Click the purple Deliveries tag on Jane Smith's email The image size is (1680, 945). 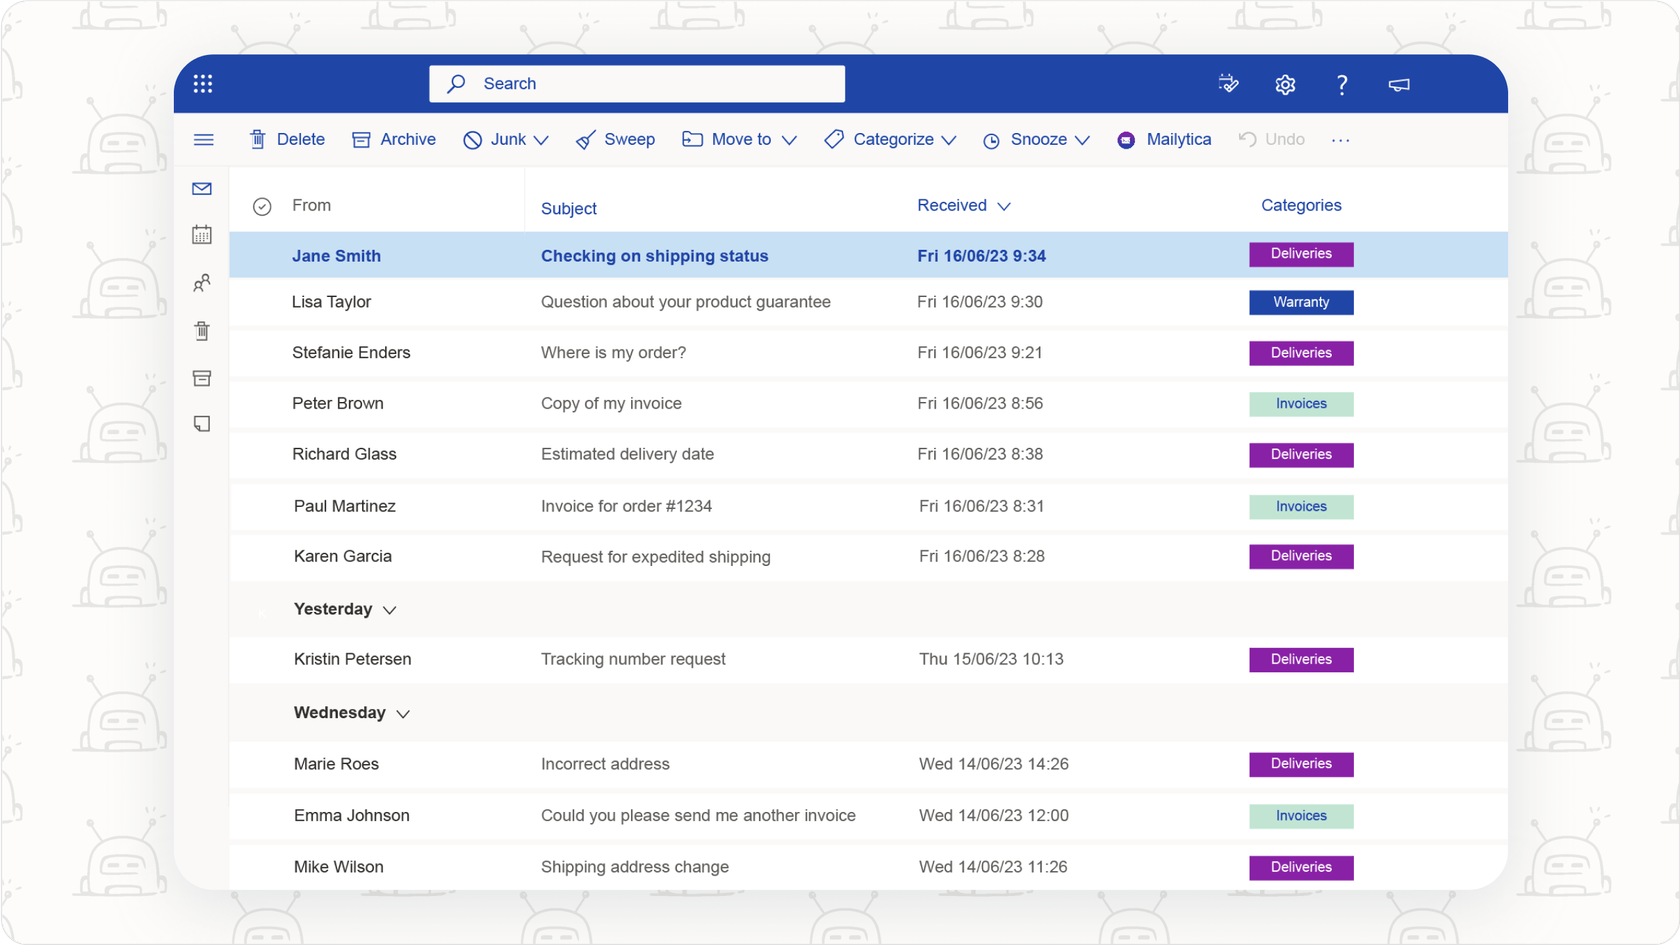(1300, 254)
